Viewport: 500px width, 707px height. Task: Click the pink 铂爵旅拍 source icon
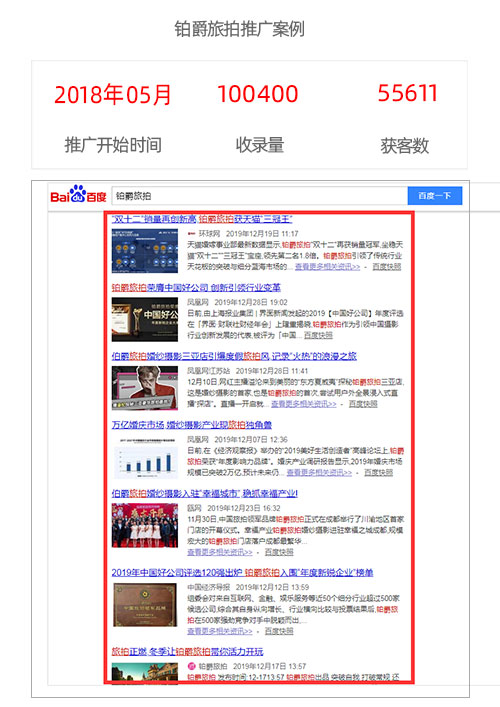pos(191,666)
